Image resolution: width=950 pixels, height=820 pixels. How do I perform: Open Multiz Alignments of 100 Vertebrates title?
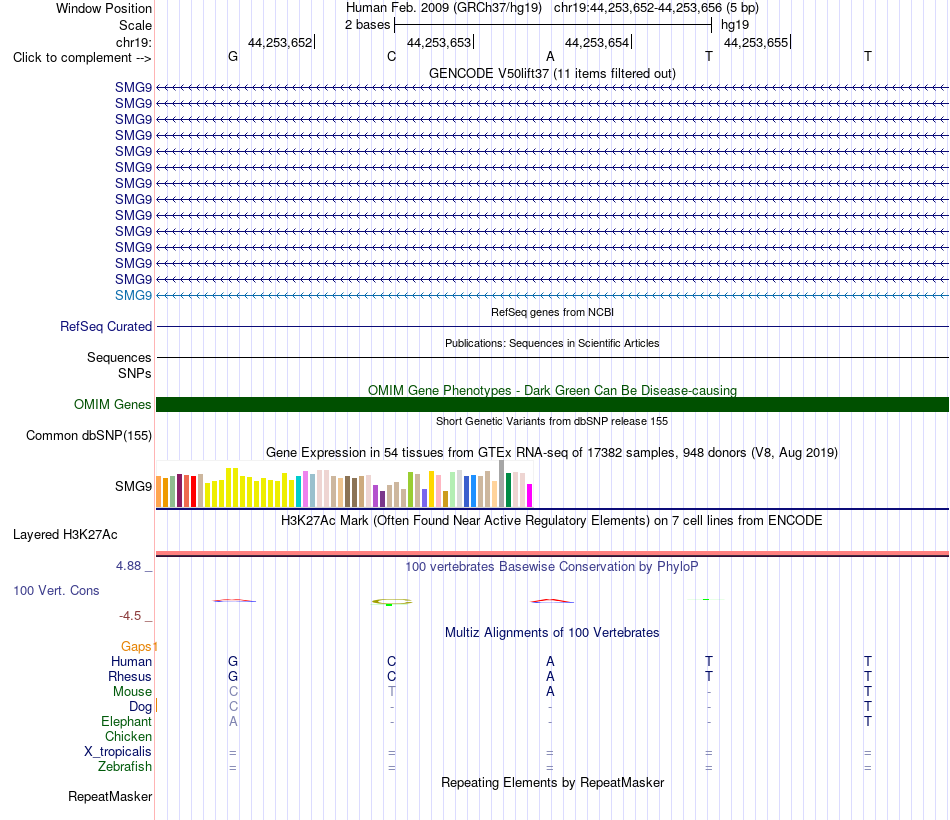click(x=552, y=633)
